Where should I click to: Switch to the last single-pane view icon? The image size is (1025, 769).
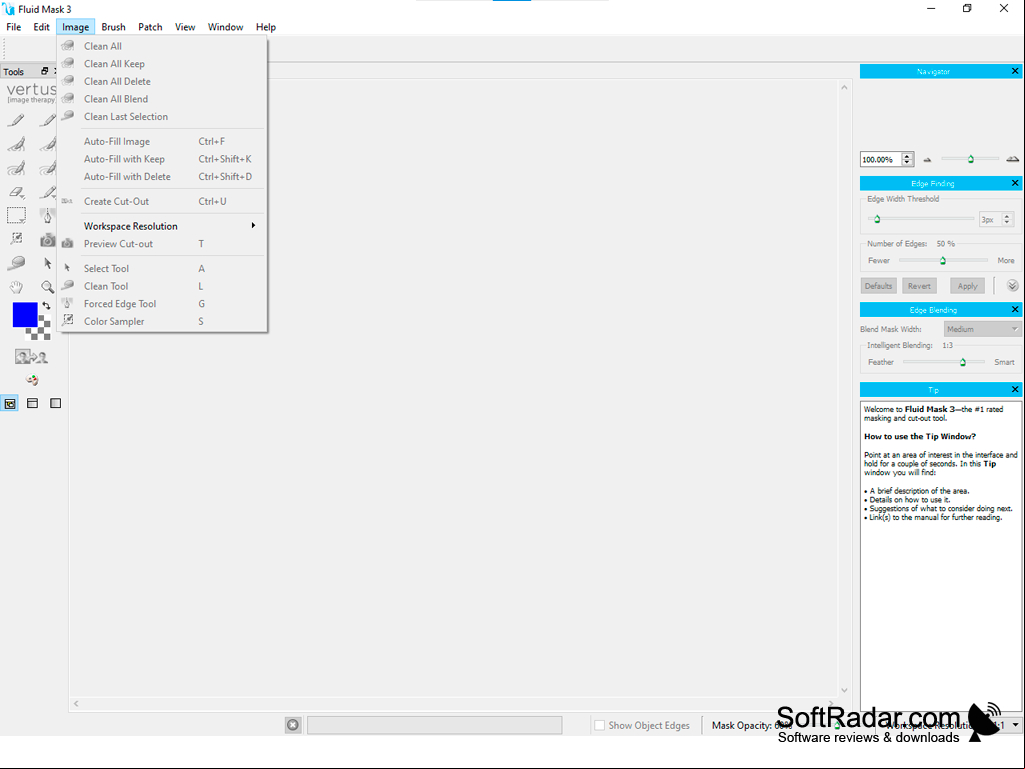(x=56, y=403)
